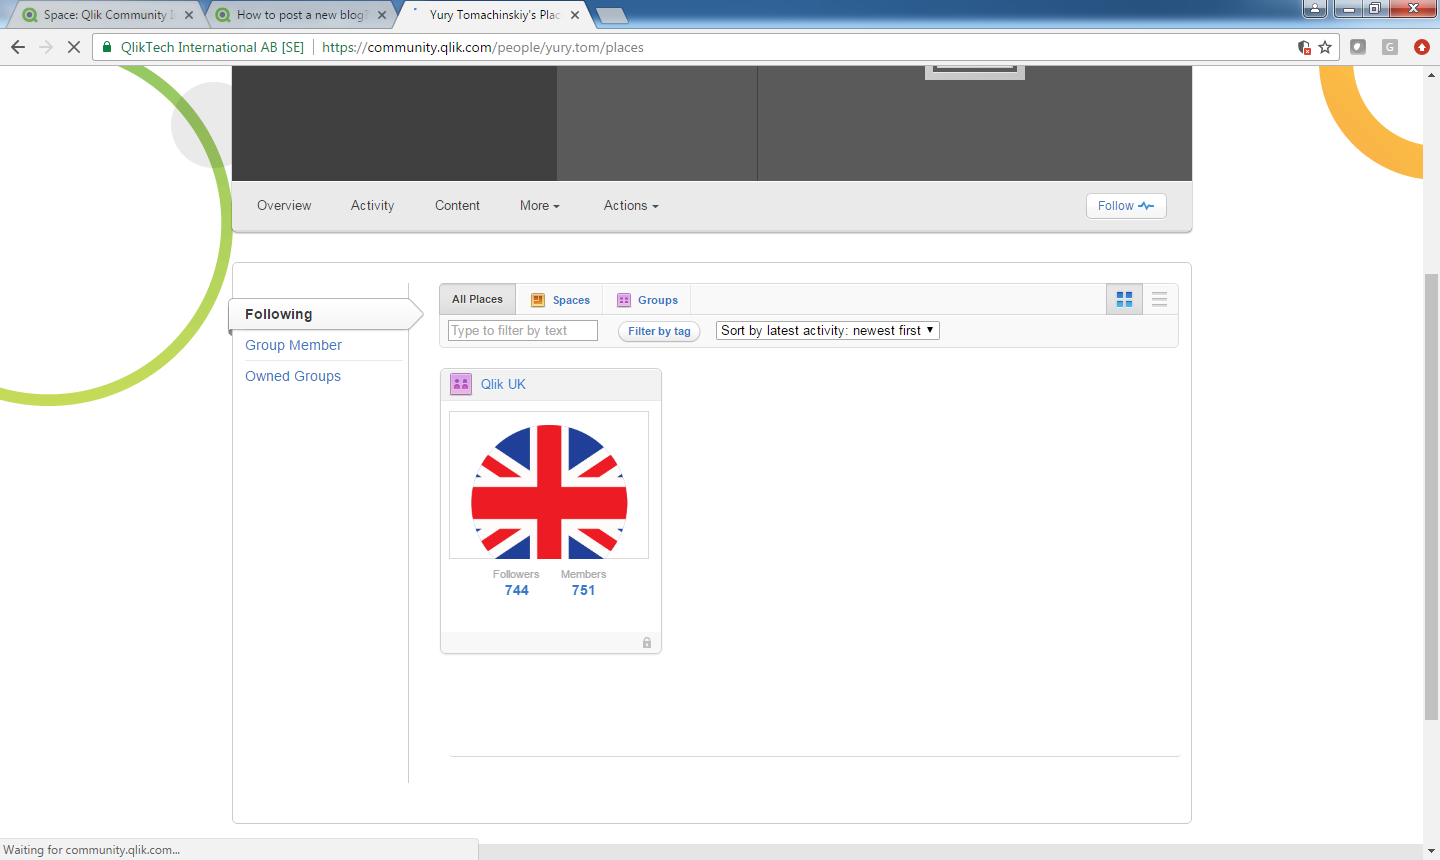
Task: Open the Actions dropdown menu
Action: (x=631, y=205)
